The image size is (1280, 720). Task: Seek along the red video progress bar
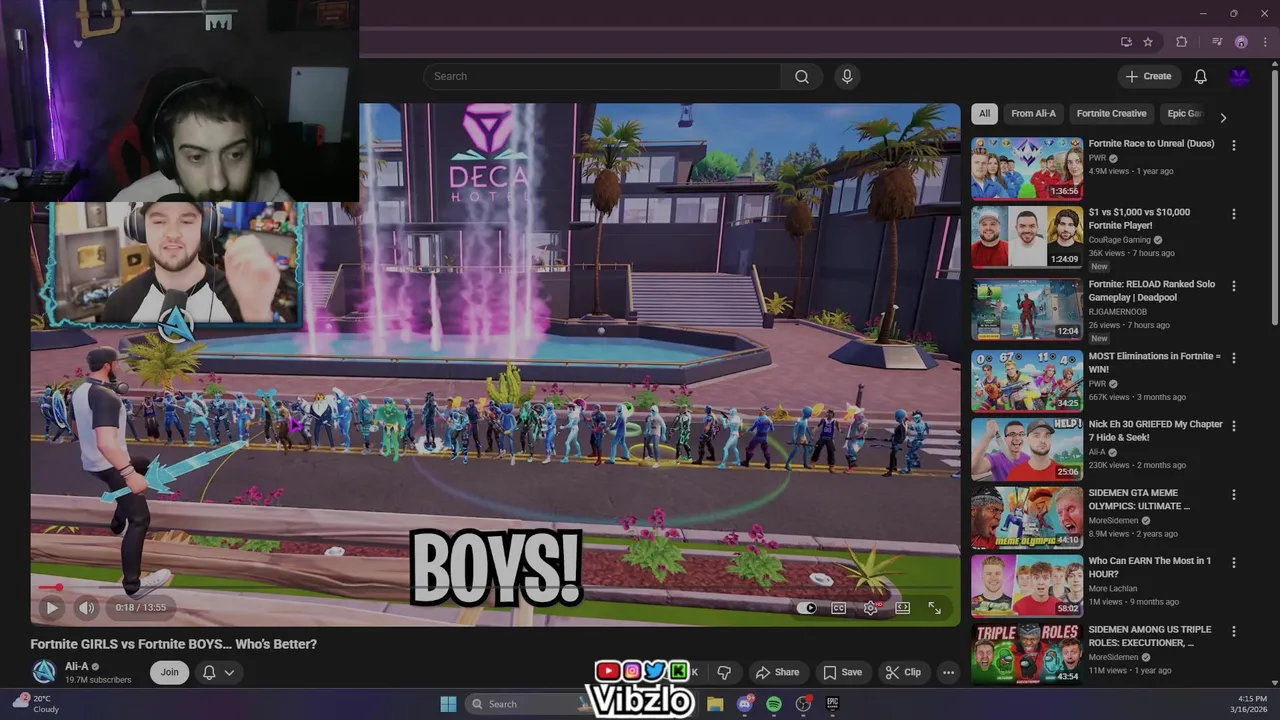coord(495,588)
